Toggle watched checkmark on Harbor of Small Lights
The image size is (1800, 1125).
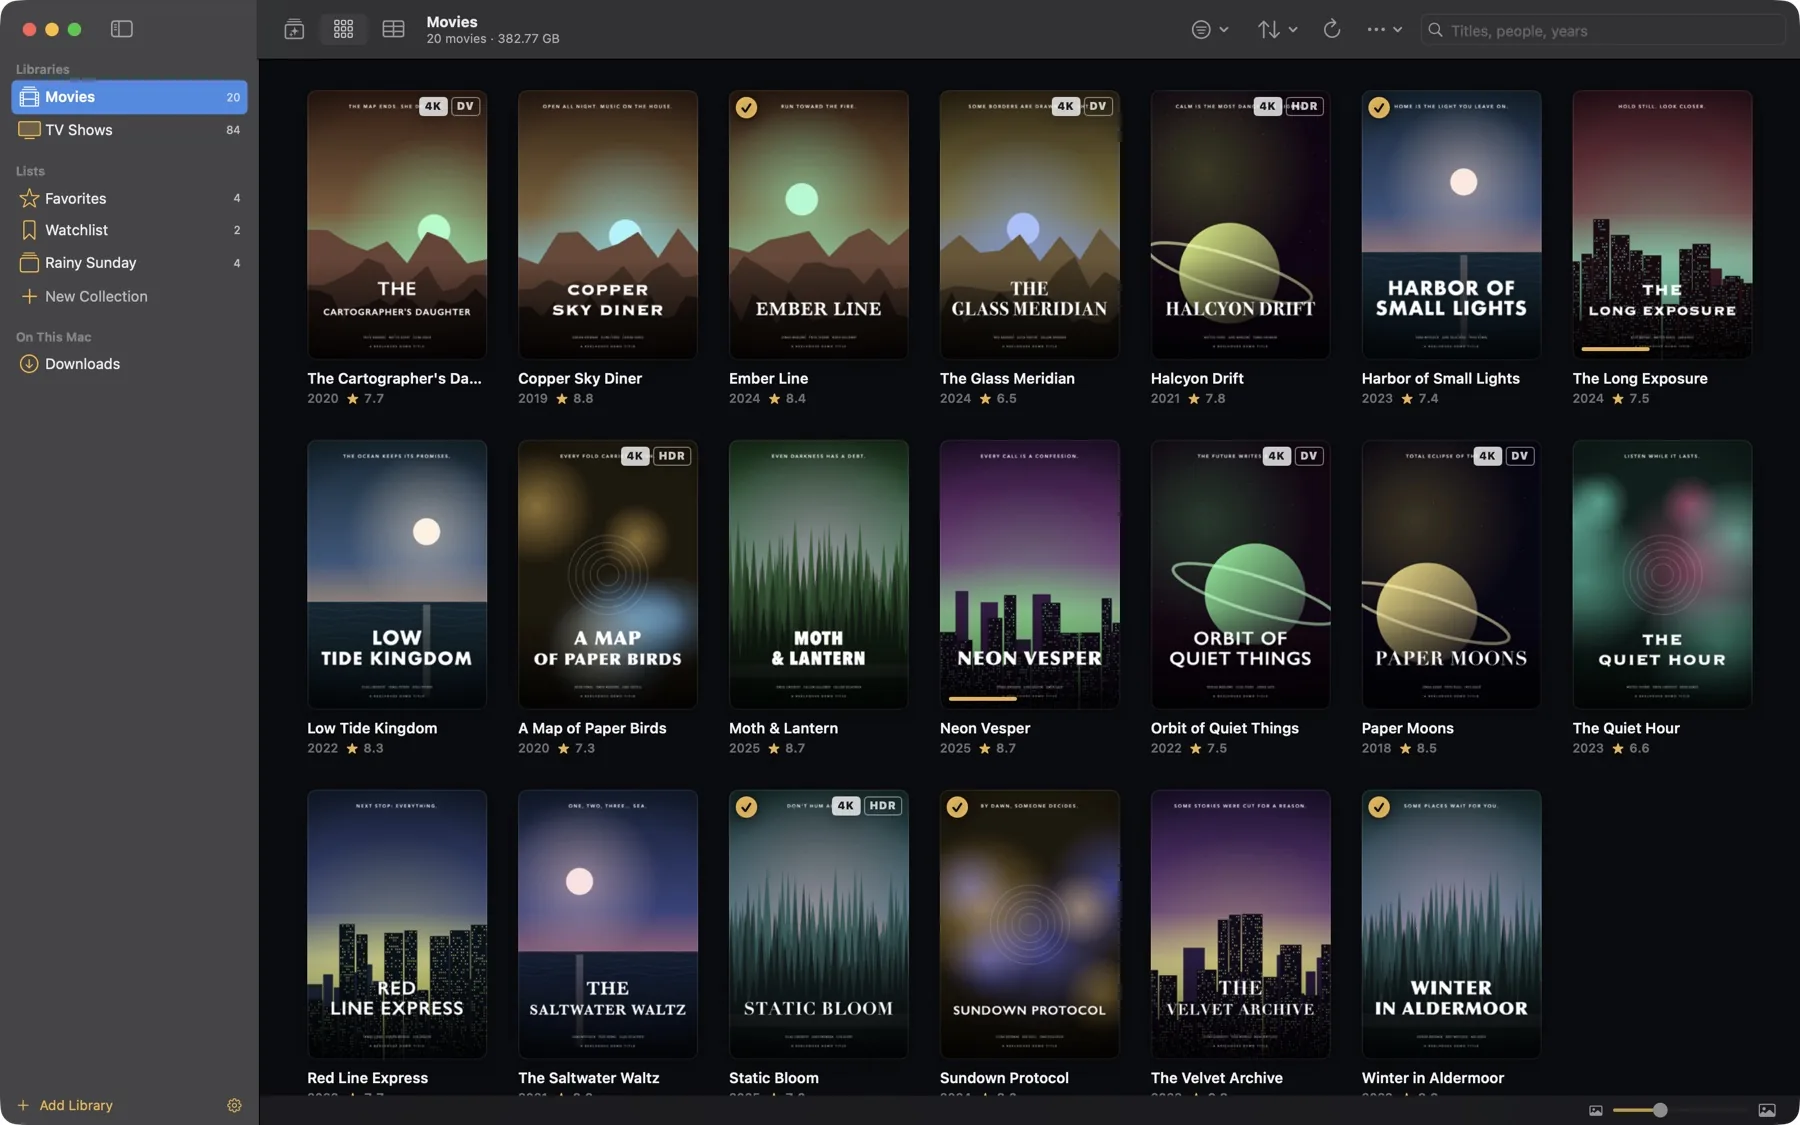1378,107
